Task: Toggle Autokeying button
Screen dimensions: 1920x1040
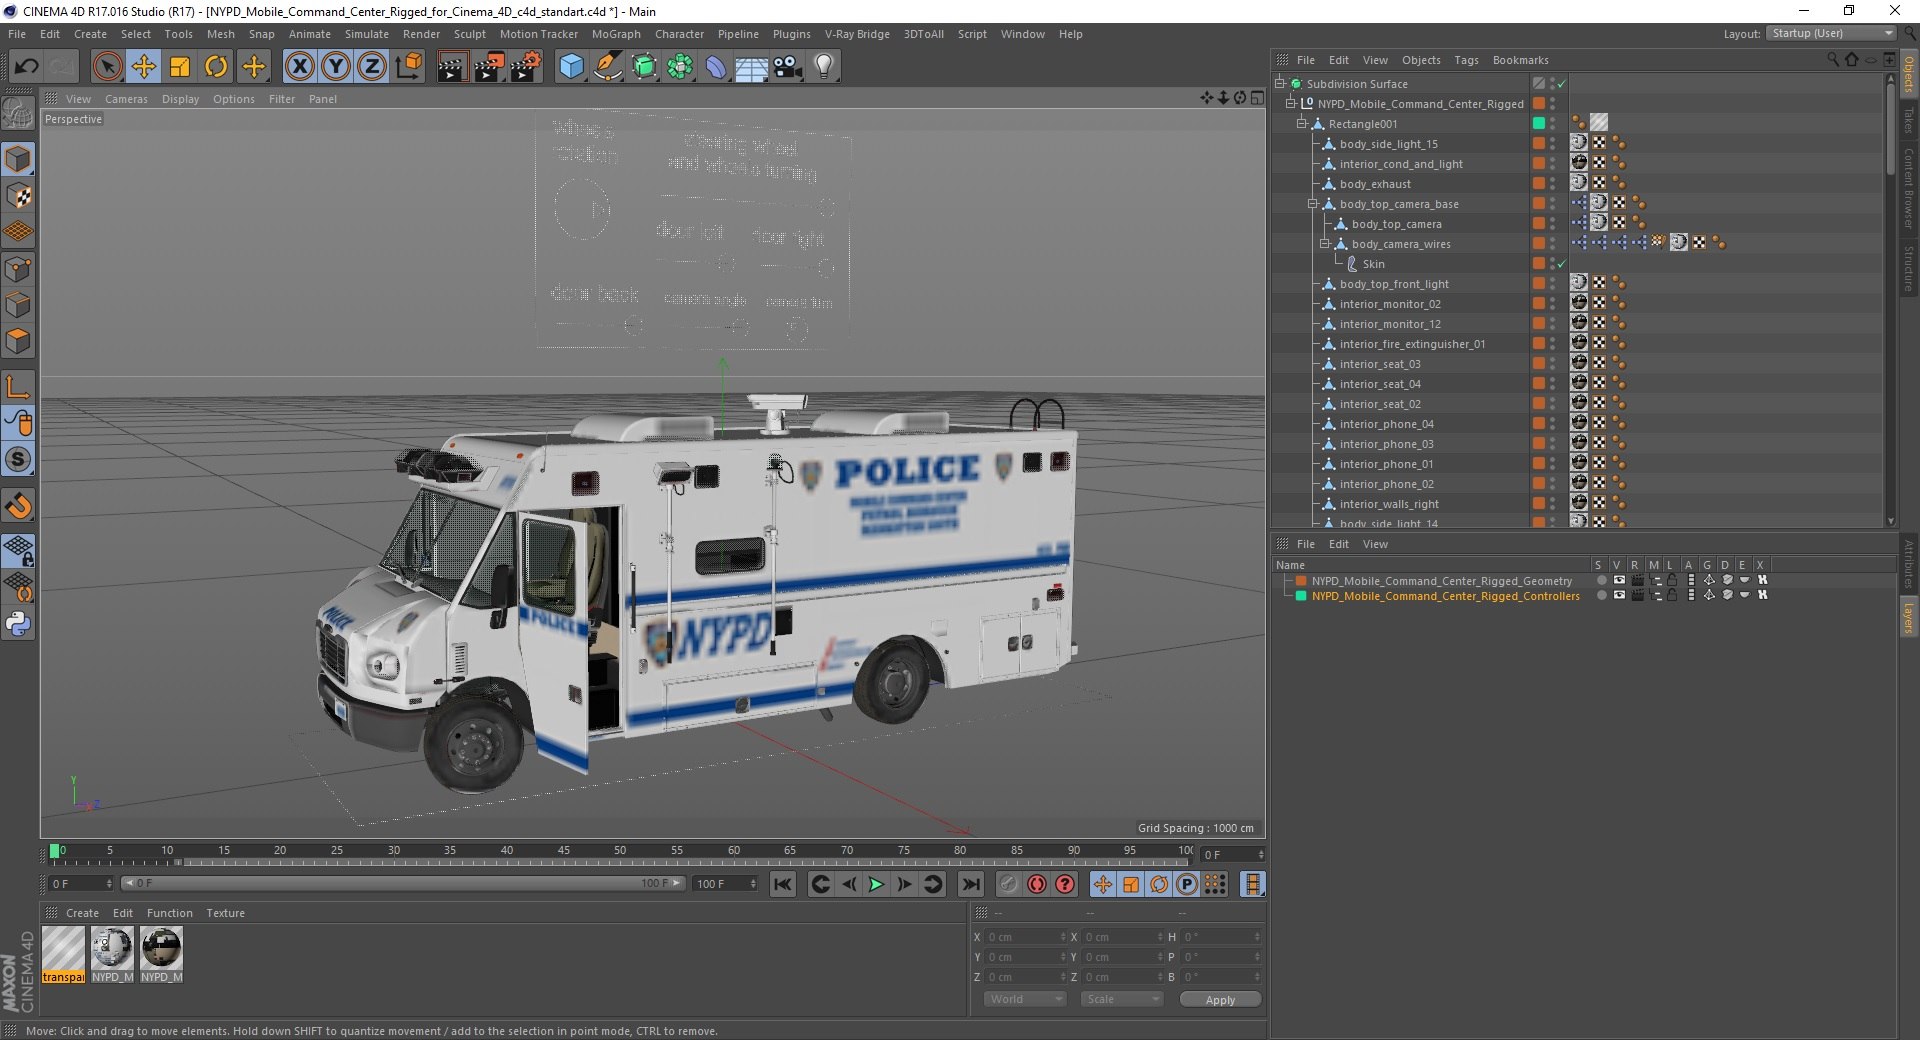Action: [1037, 884]
